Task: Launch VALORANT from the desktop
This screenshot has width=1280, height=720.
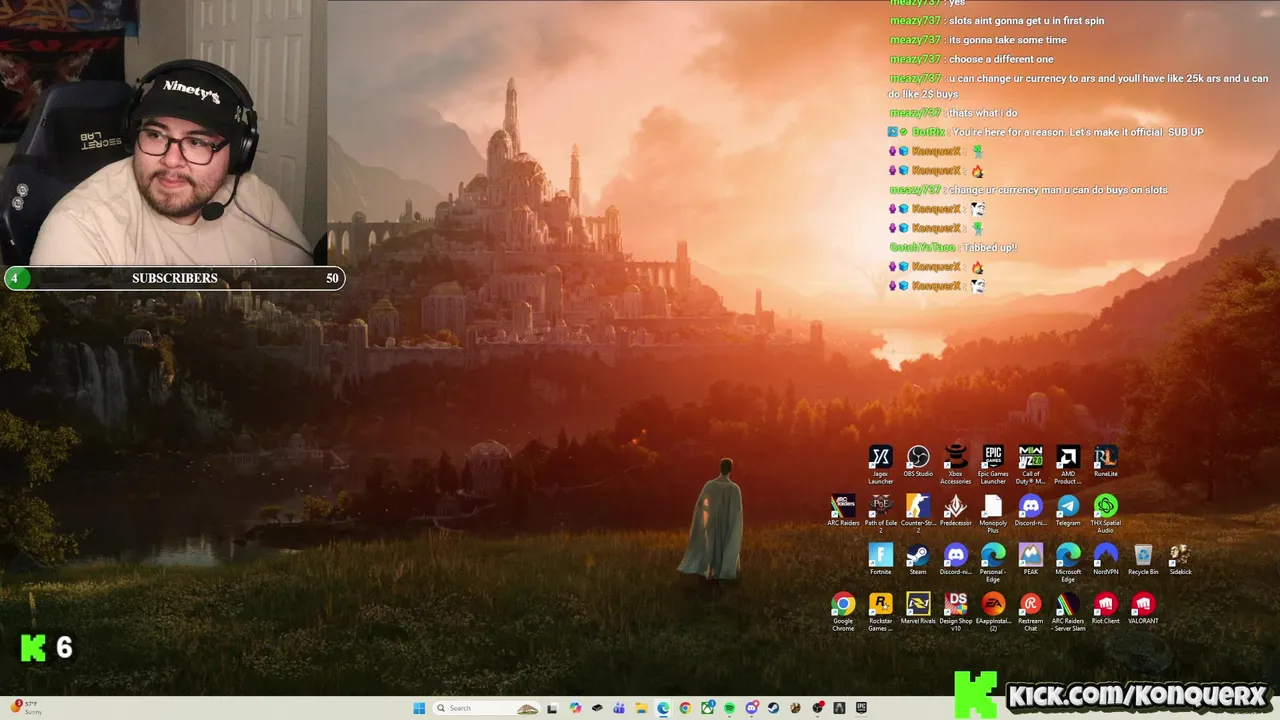Action: coord(1143,608)
